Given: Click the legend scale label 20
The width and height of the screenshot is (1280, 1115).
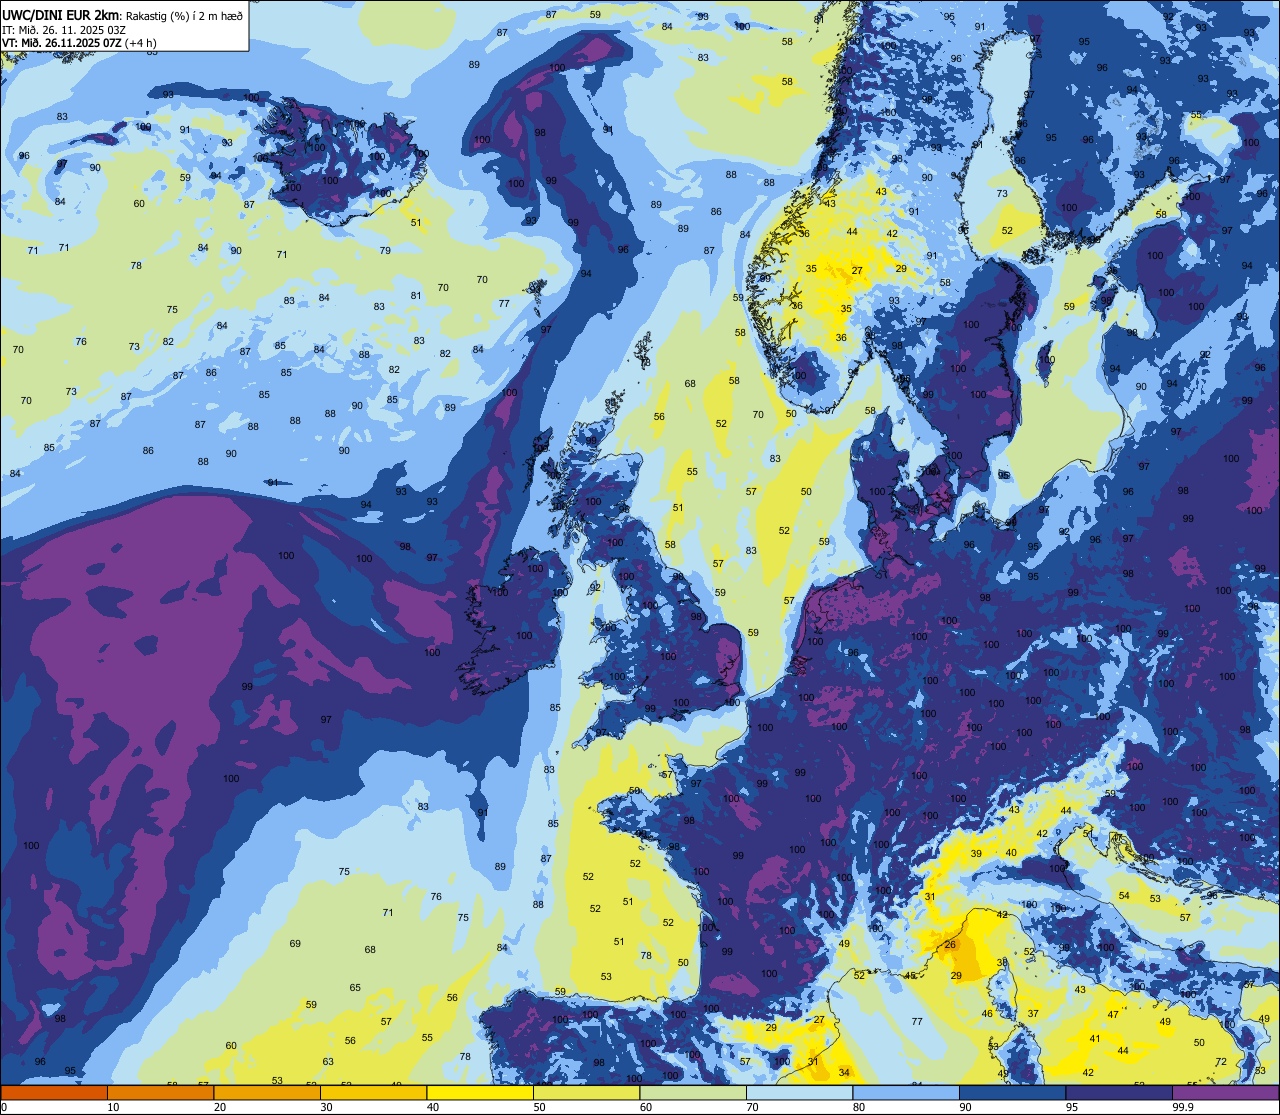Looking at the screenshot, I should pyautogui.click(x=220, y=1107).
